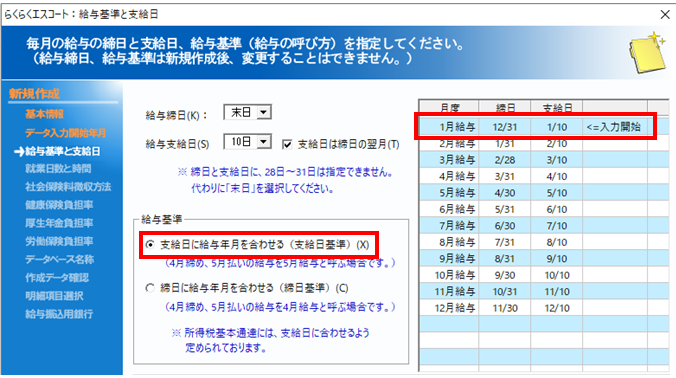Screen dimensions: 676x378
Task: Select 給与振込用銀行 in sidebar
Action: click(x=59, y=314)
